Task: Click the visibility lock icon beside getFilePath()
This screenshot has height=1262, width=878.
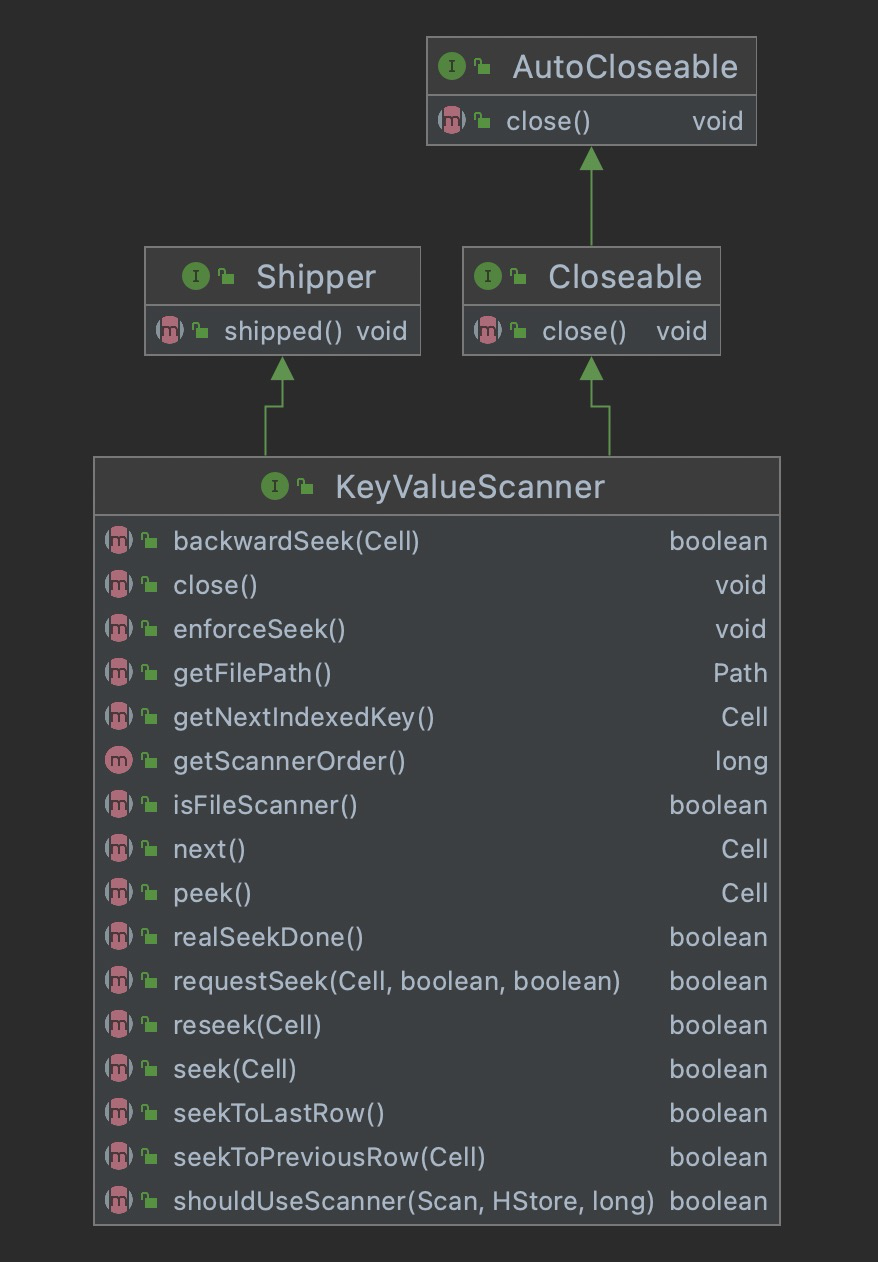Action: coord(149,673)
